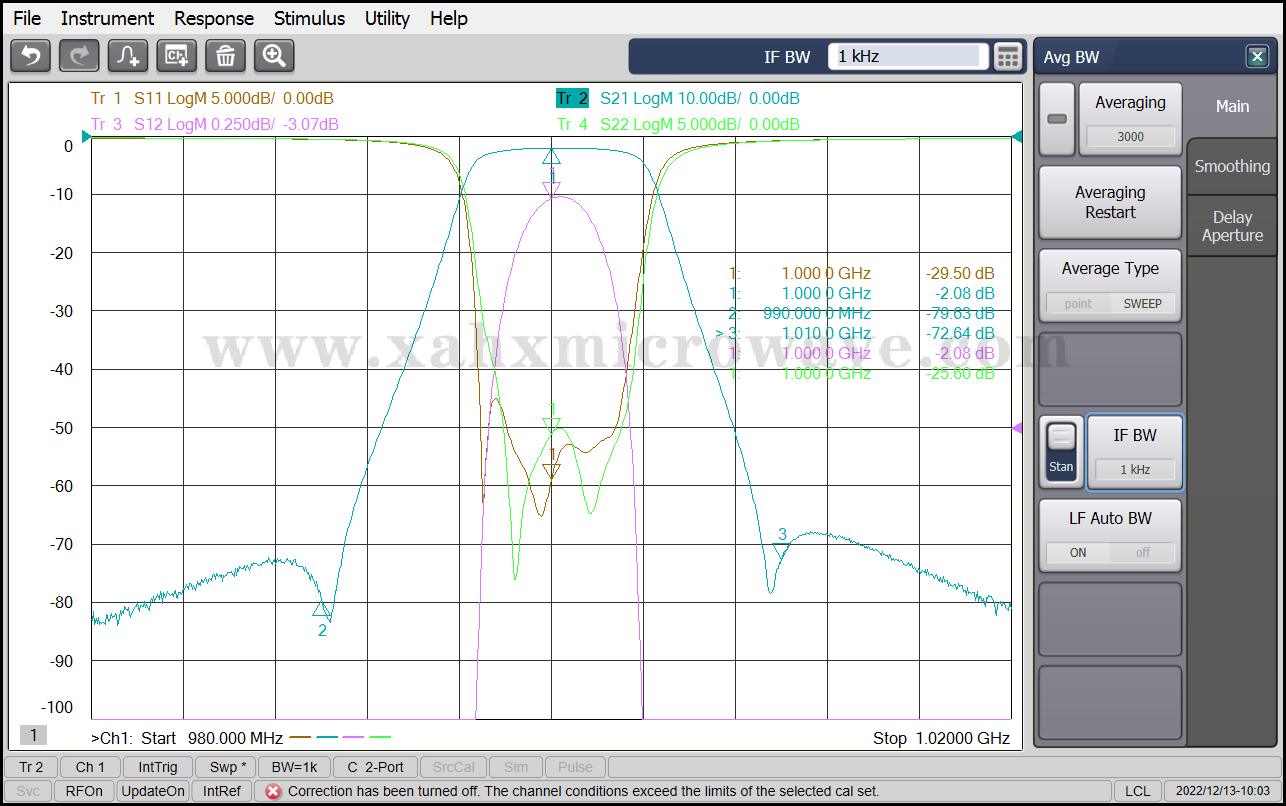Toggle Averaging on/off switch
1286x806 pixels.
coord(1057,119)
